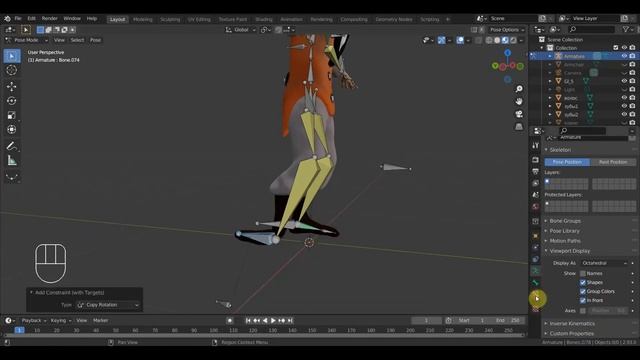Toggle X-ray display in viewport header

coord(478,40)
